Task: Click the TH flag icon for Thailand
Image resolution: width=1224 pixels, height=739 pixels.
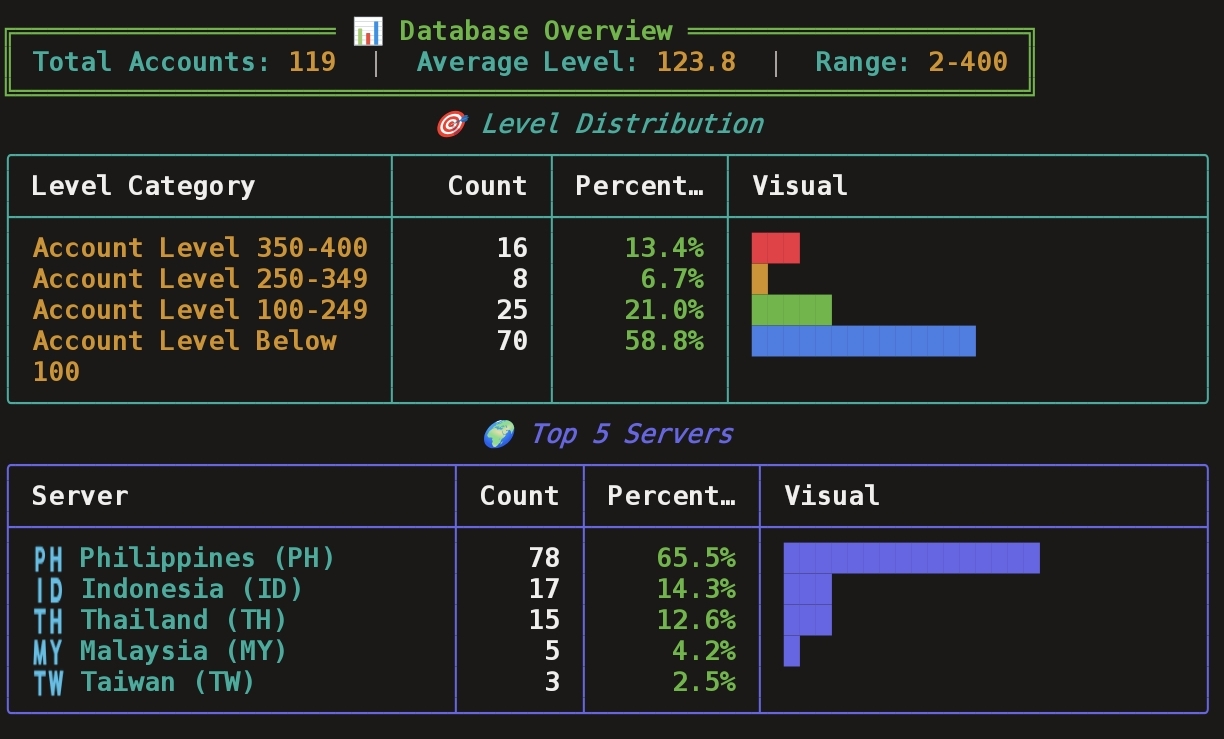Action: 48,620
